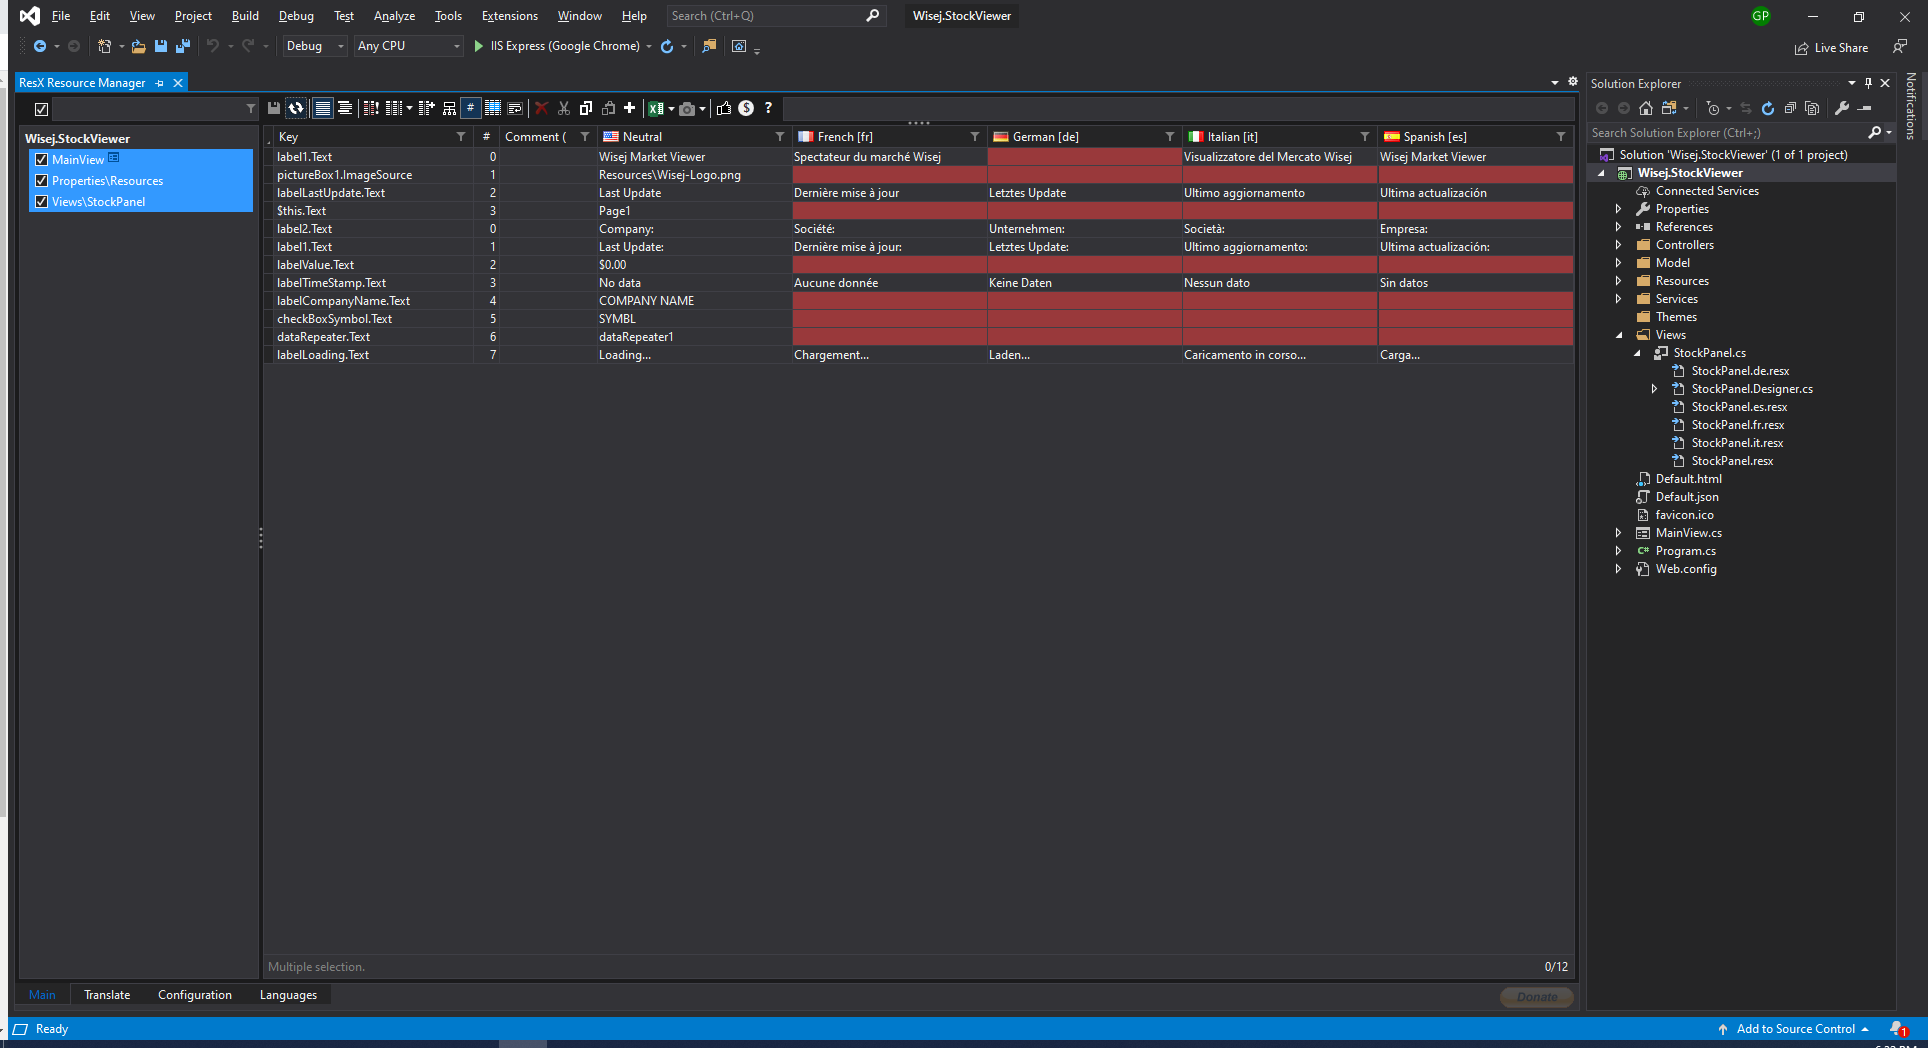The height and width of the screenshot is (1048, 1928).
Task: Click the camera snapshot icon
Action: [x=687, y=109]
